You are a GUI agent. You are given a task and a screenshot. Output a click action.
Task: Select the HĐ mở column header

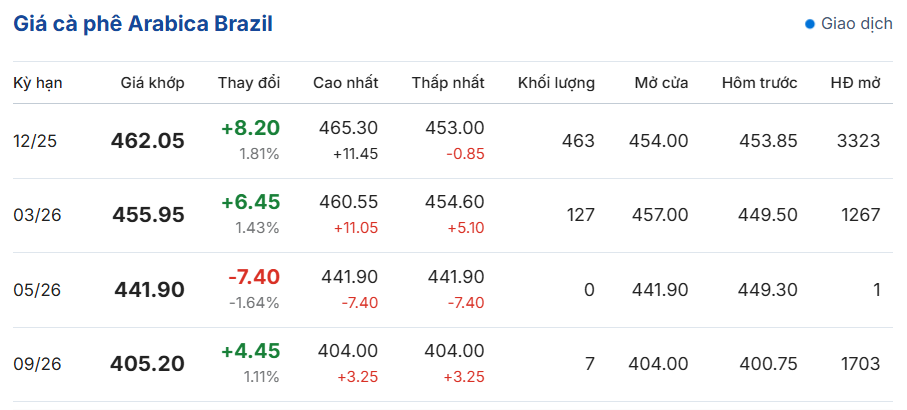coord(855,83)
